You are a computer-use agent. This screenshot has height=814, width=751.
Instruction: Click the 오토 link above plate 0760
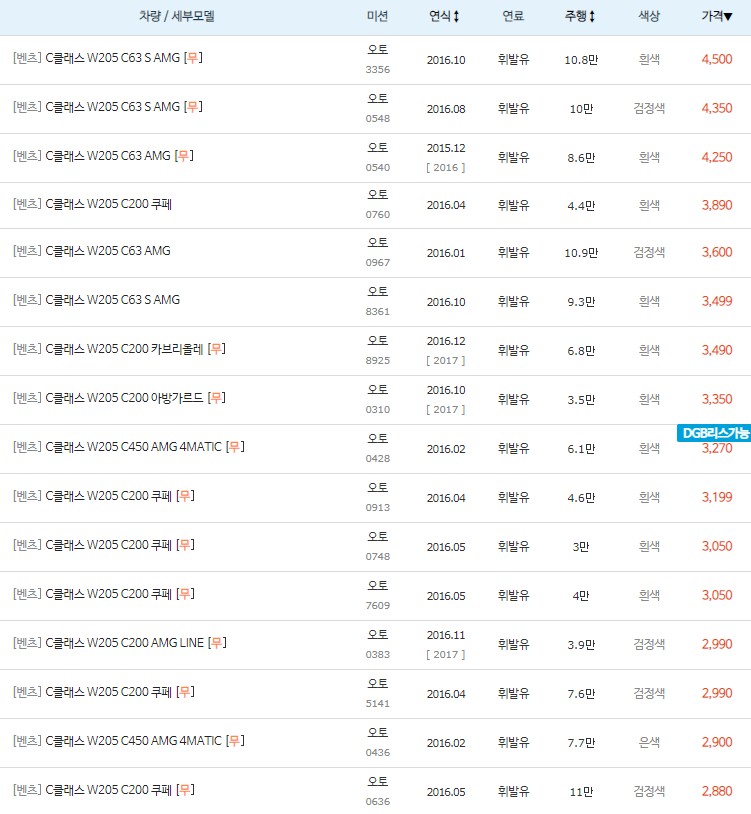[x=377, y=194]
